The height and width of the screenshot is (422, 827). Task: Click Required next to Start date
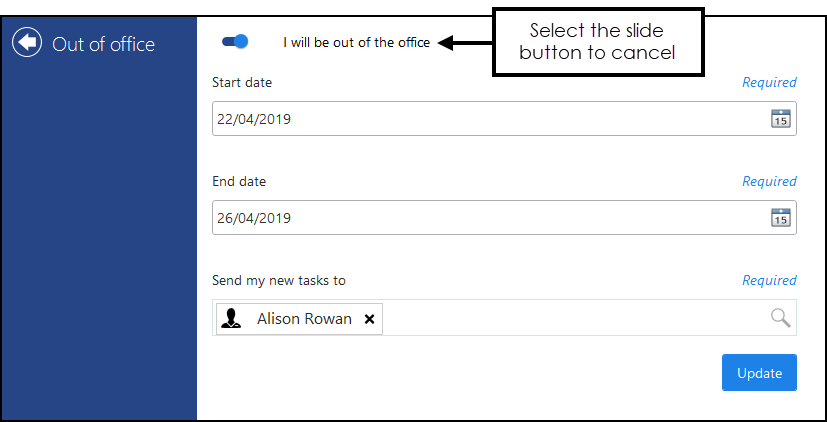point(769,83)
